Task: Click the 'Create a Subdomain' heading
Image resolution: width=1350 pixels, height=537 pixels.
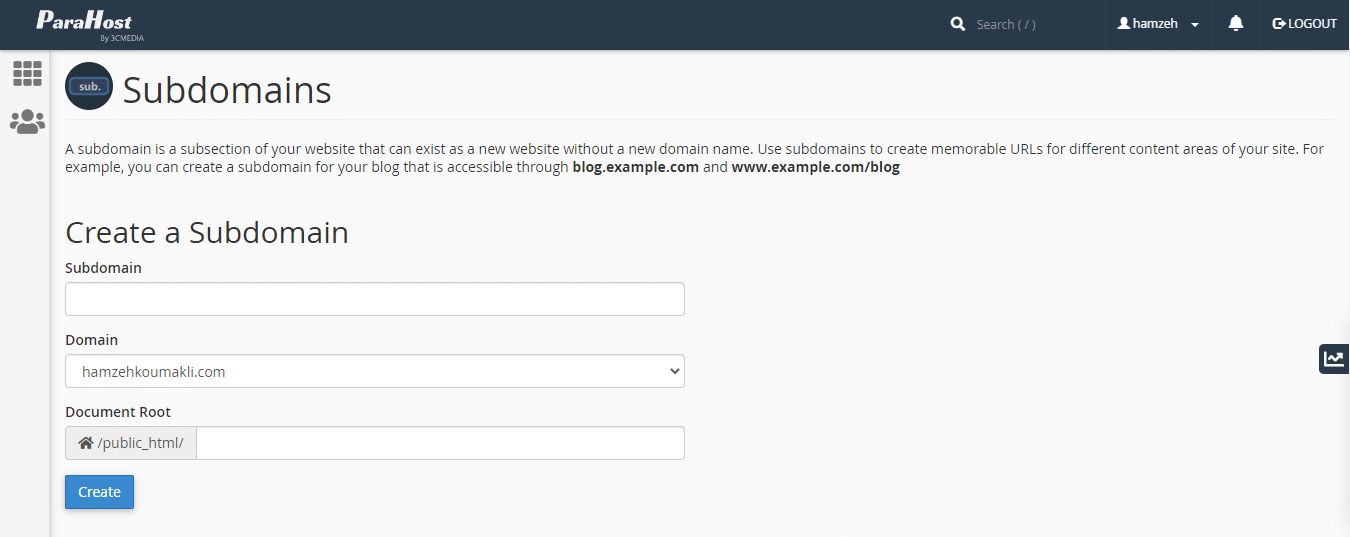Action: [207, 232]
